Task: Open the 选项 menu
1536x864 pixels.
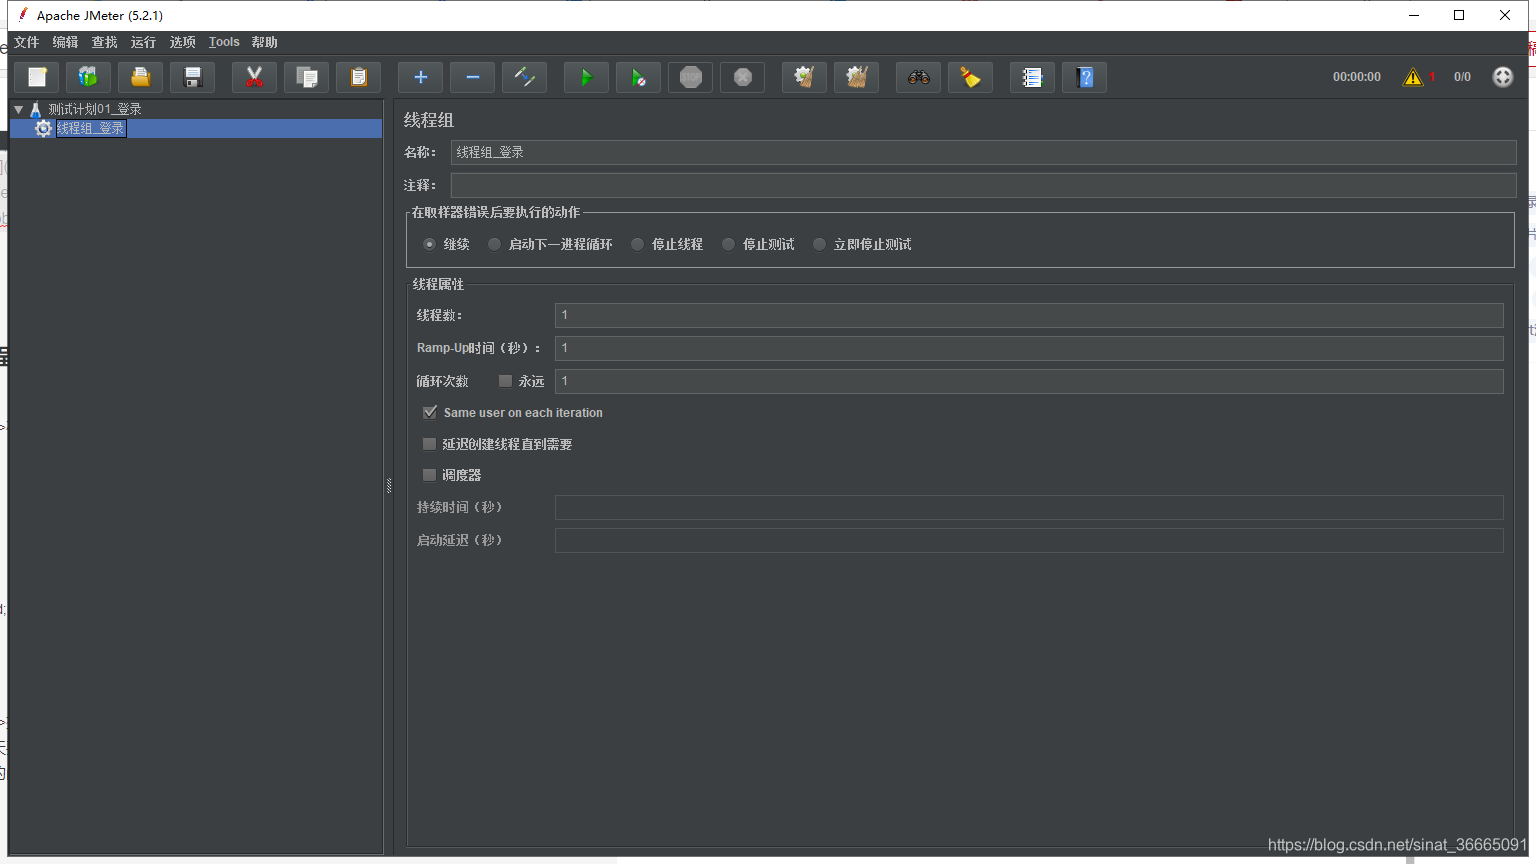Action: click(182, 42)
